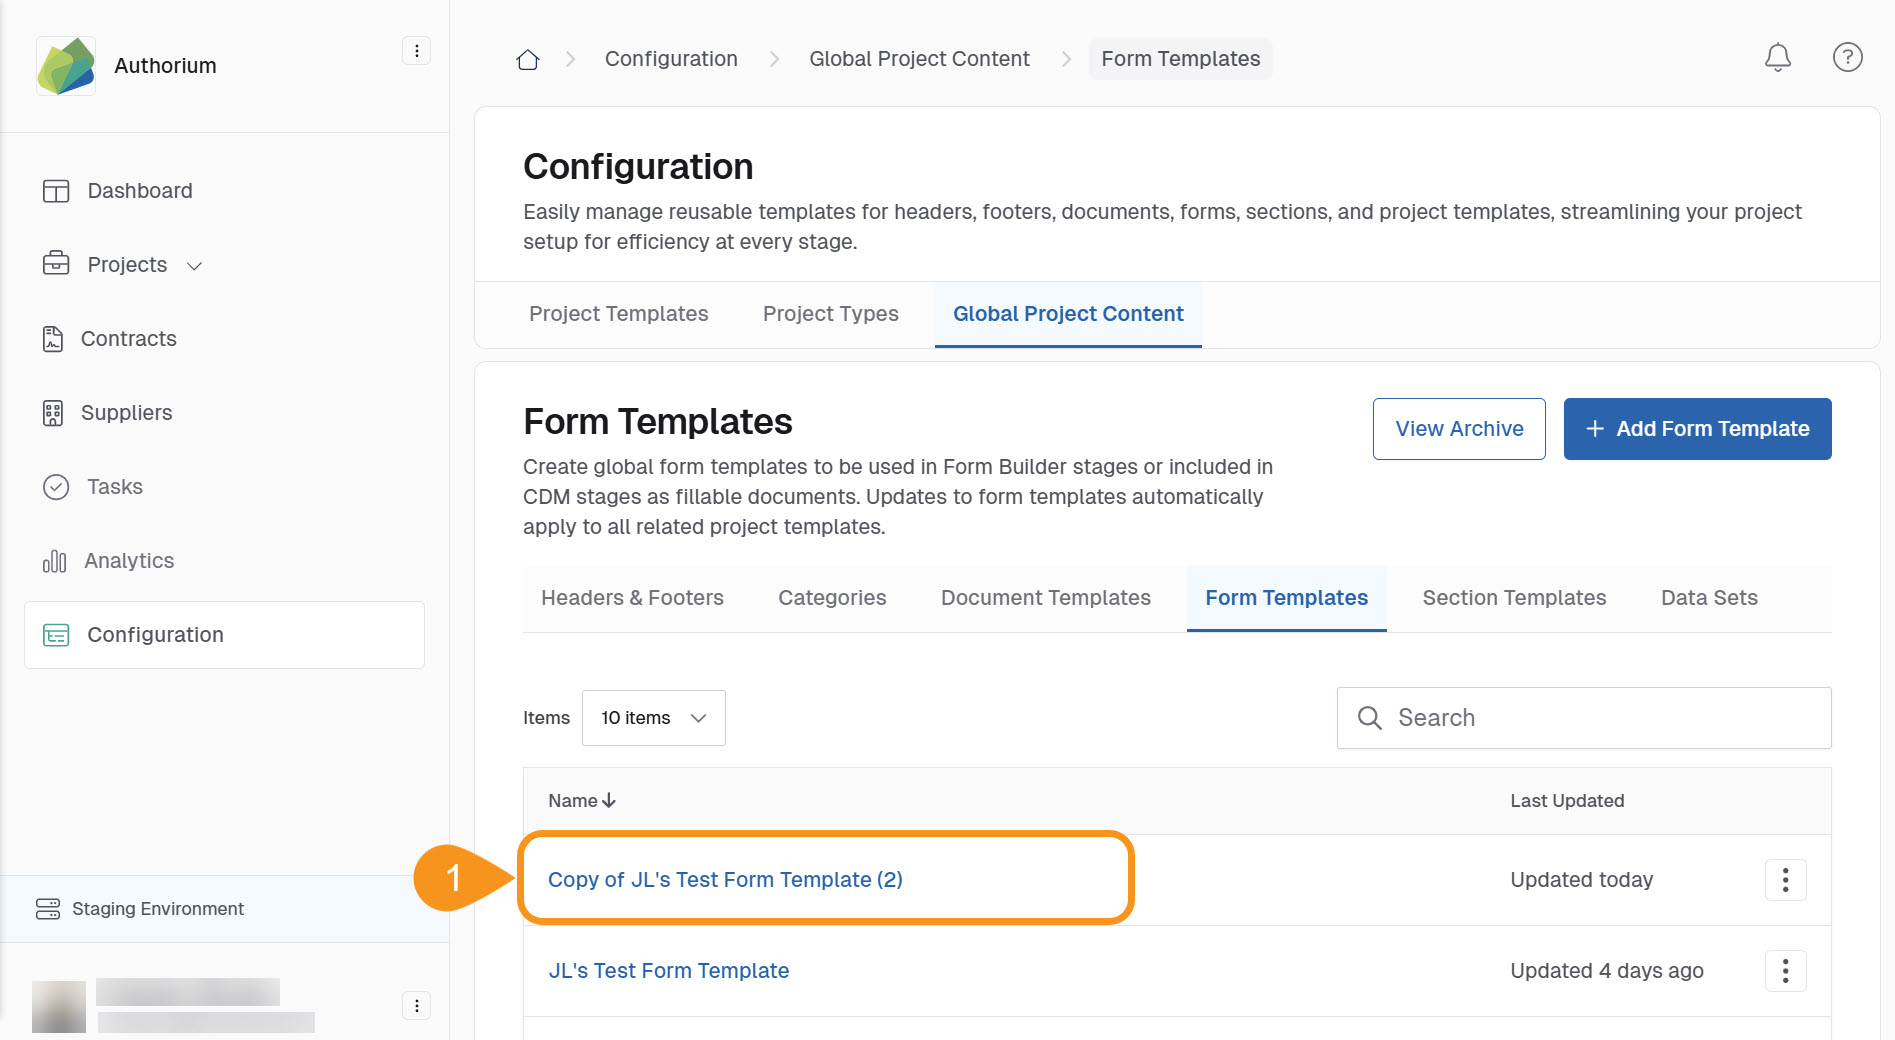Expand the Projects sidebar chevron
The width and height of the screenshot is (1895, 1040).
click(196, 265)
